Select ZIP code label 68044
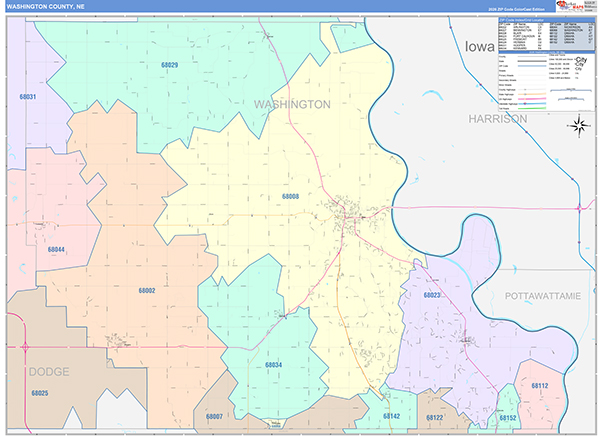This screenshot has width=600, height=436. point(56,250)
